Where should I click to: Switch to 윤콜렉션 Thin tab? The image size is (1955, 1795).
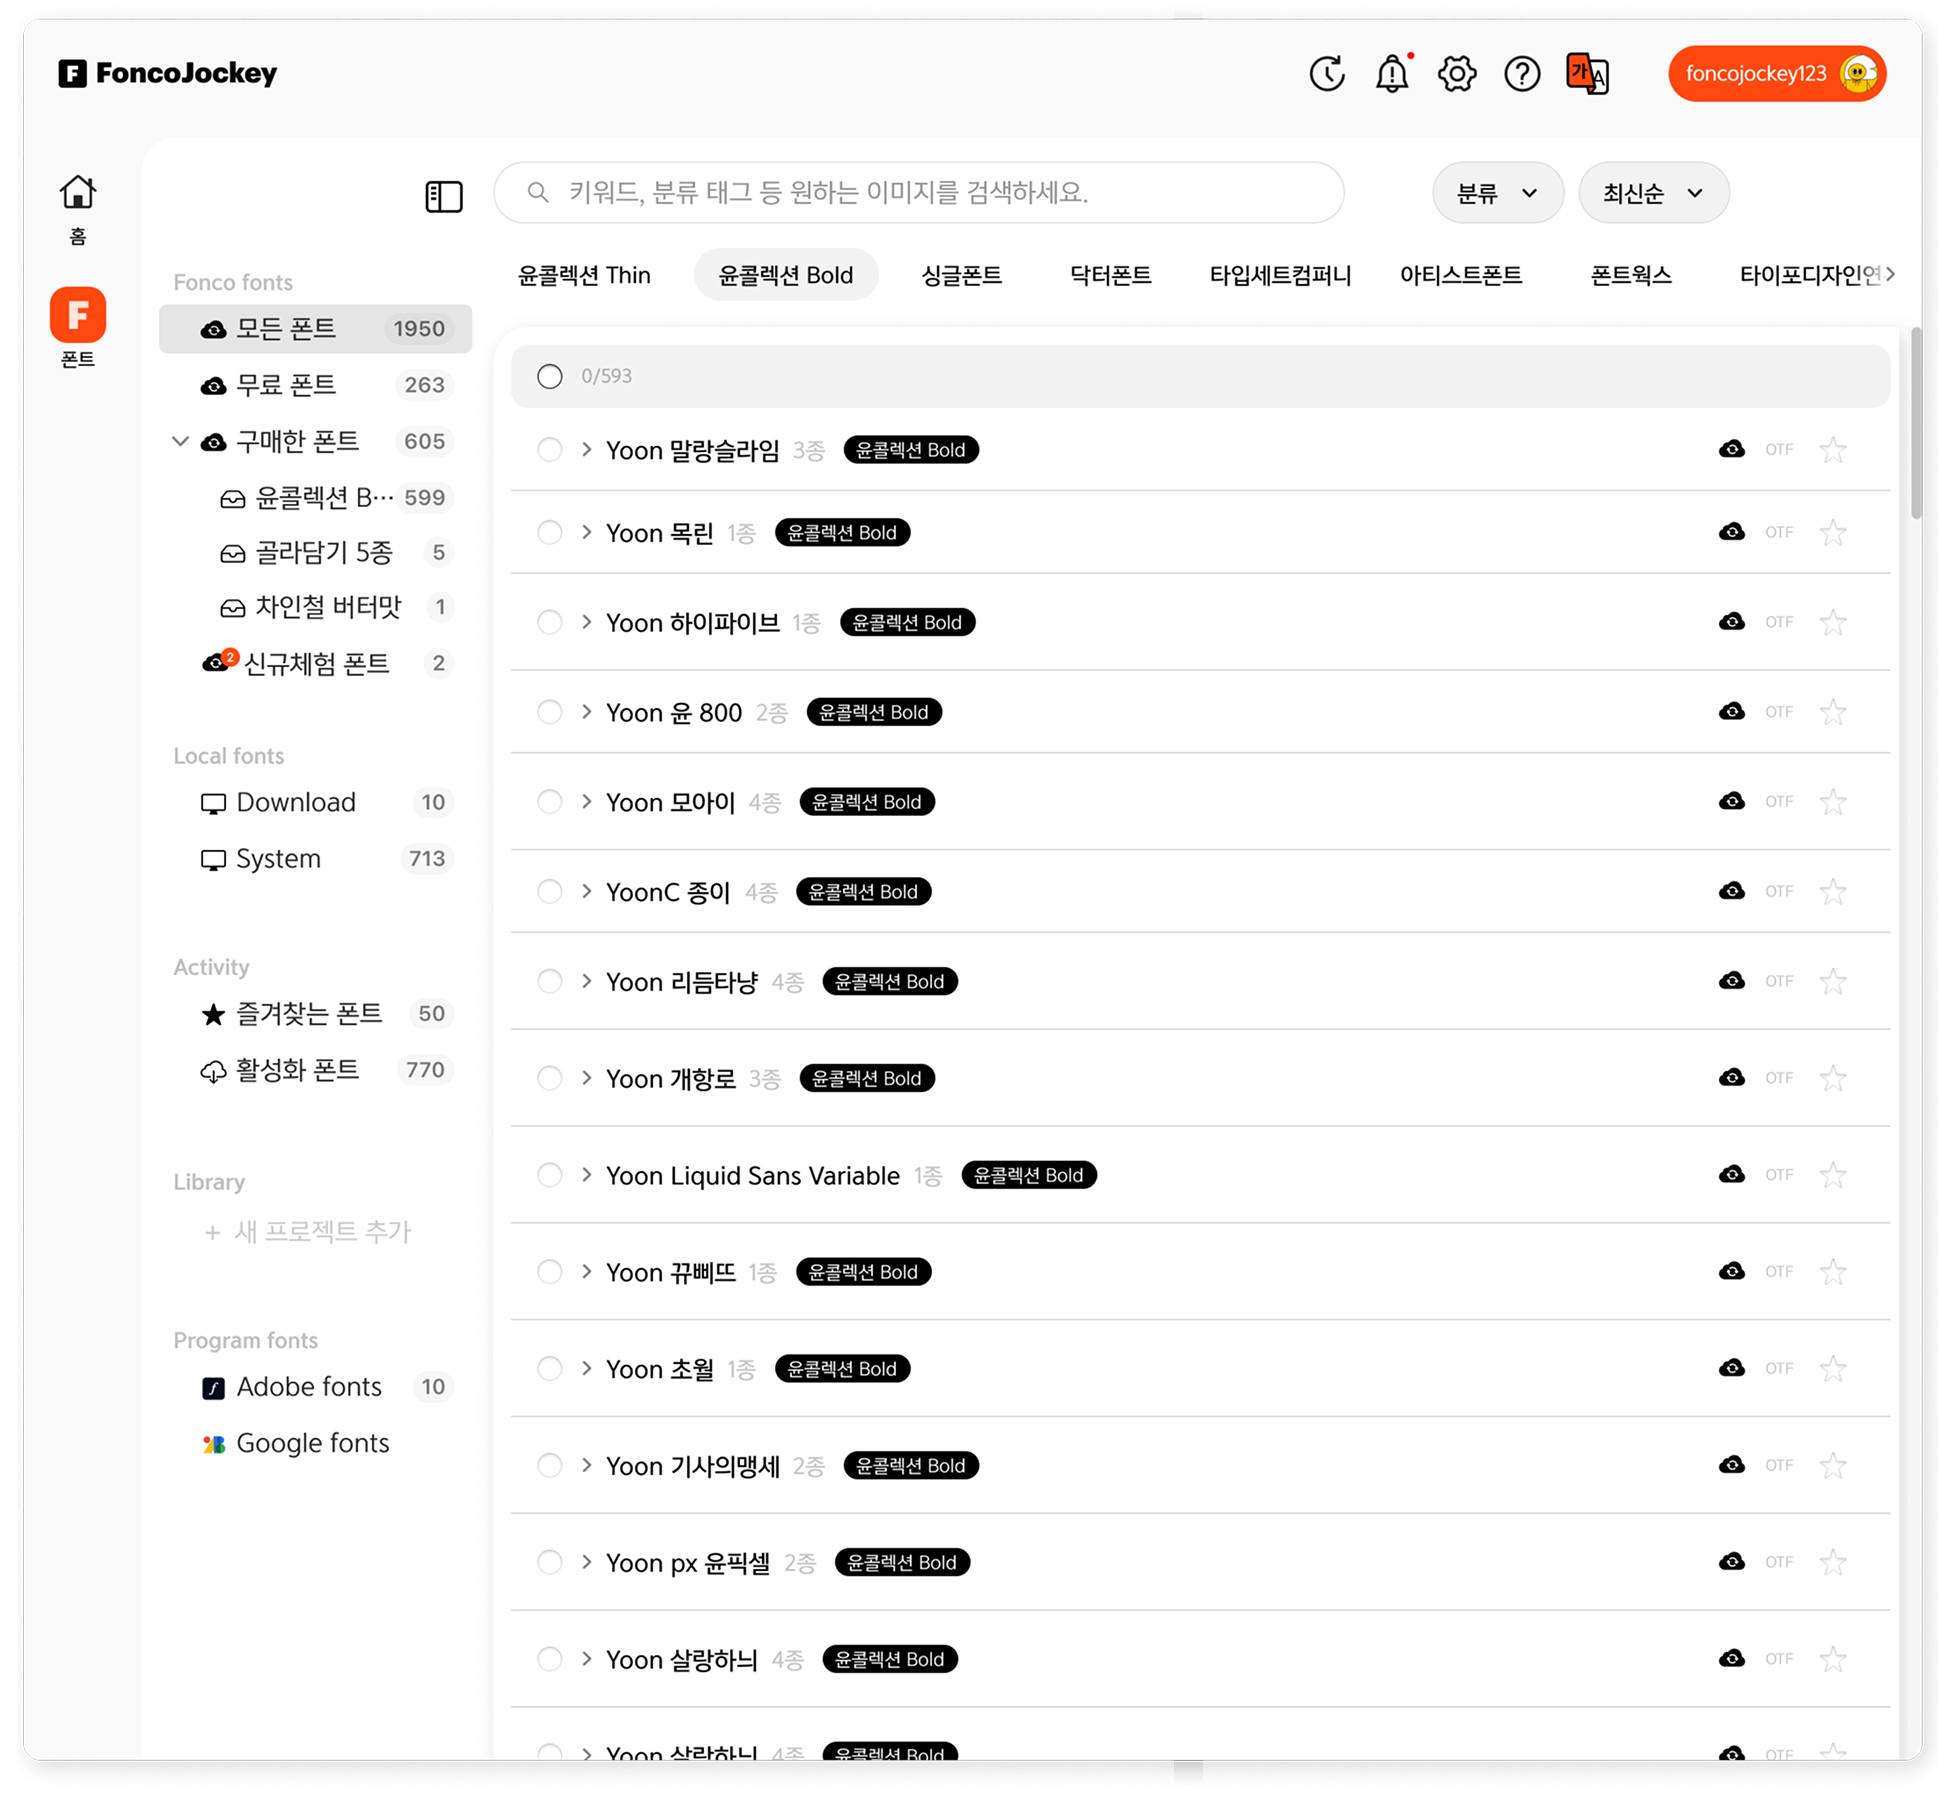(584, 275)
